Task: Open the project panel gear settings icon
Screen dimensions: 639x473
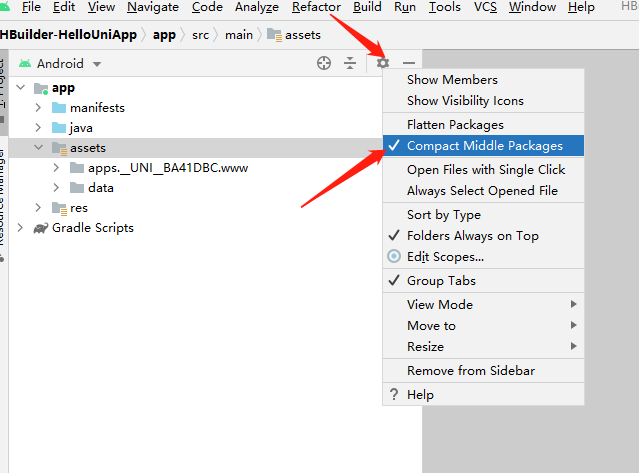Action: pyautogui.click(x=383, y=63)
